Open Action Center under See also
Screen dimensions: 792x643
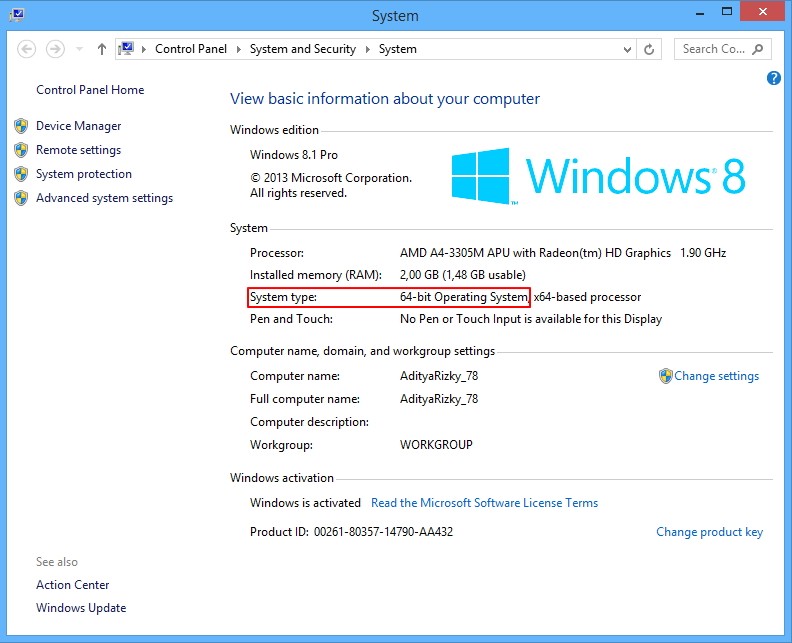tap(73, 585)
